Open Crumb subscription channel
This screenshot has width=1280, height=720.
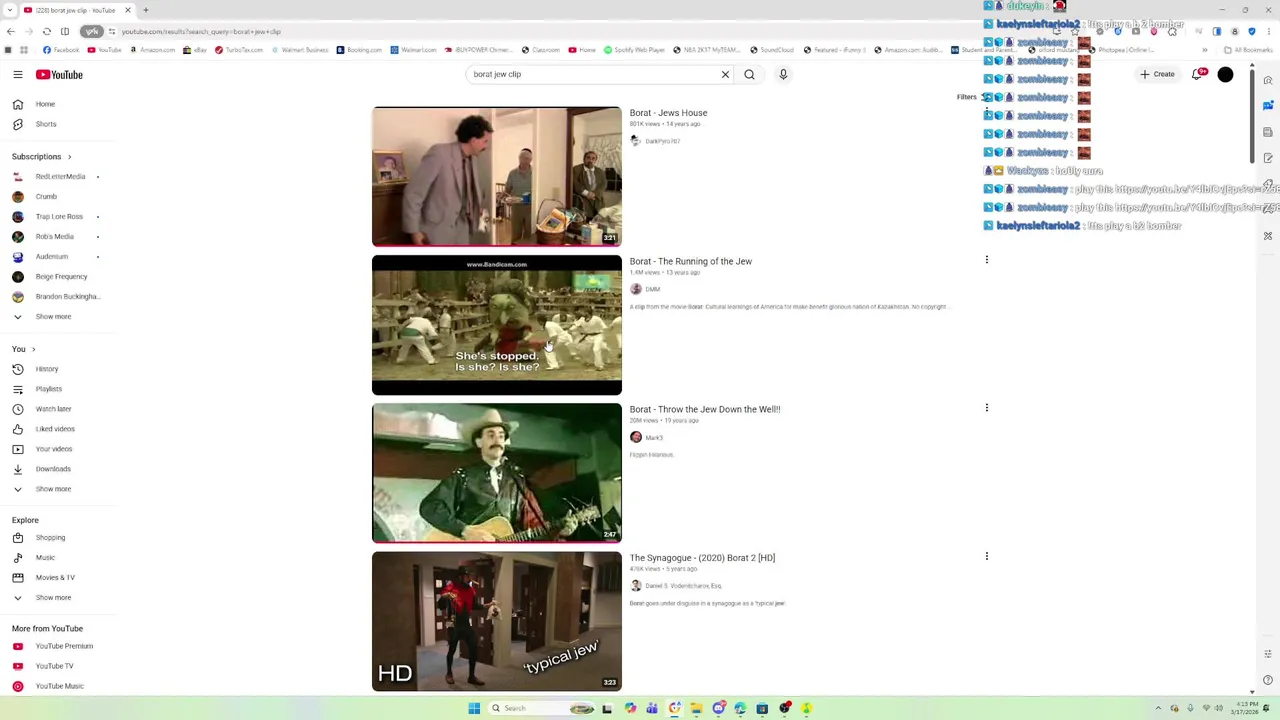(x=46, y=197)
